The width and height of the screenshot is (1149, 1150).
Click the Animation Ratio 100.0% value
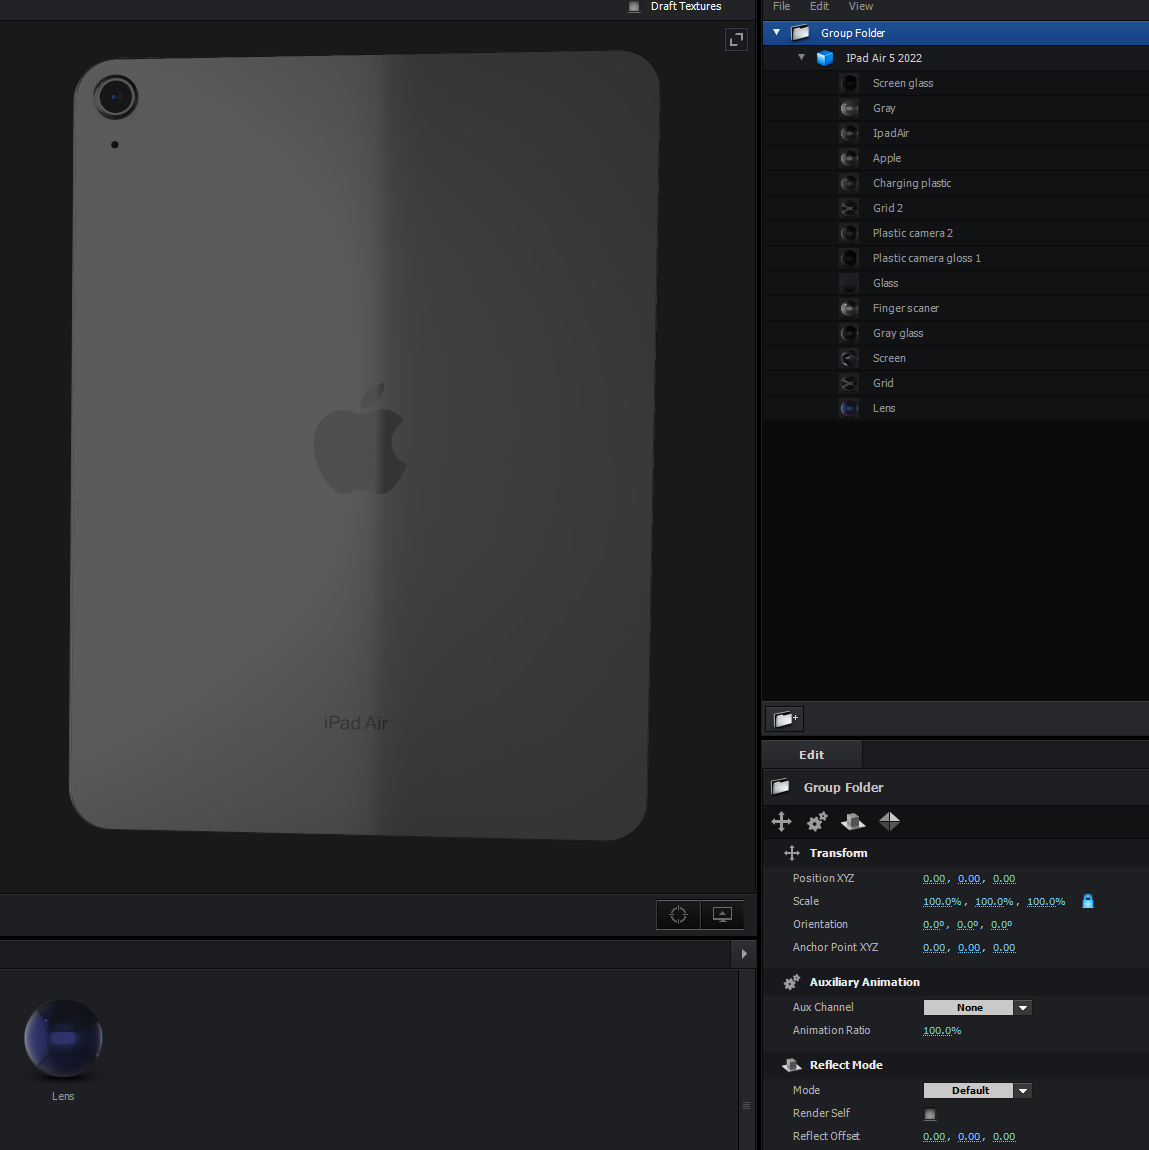click(941, 1030)
